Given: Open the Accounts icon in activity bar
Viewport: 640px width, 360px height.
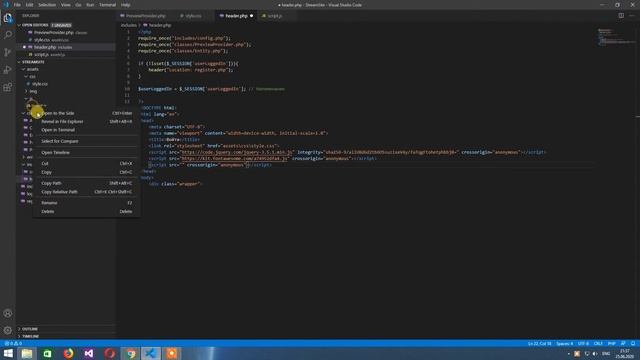Looking at the screenshot, I should (x=8, y=313).
